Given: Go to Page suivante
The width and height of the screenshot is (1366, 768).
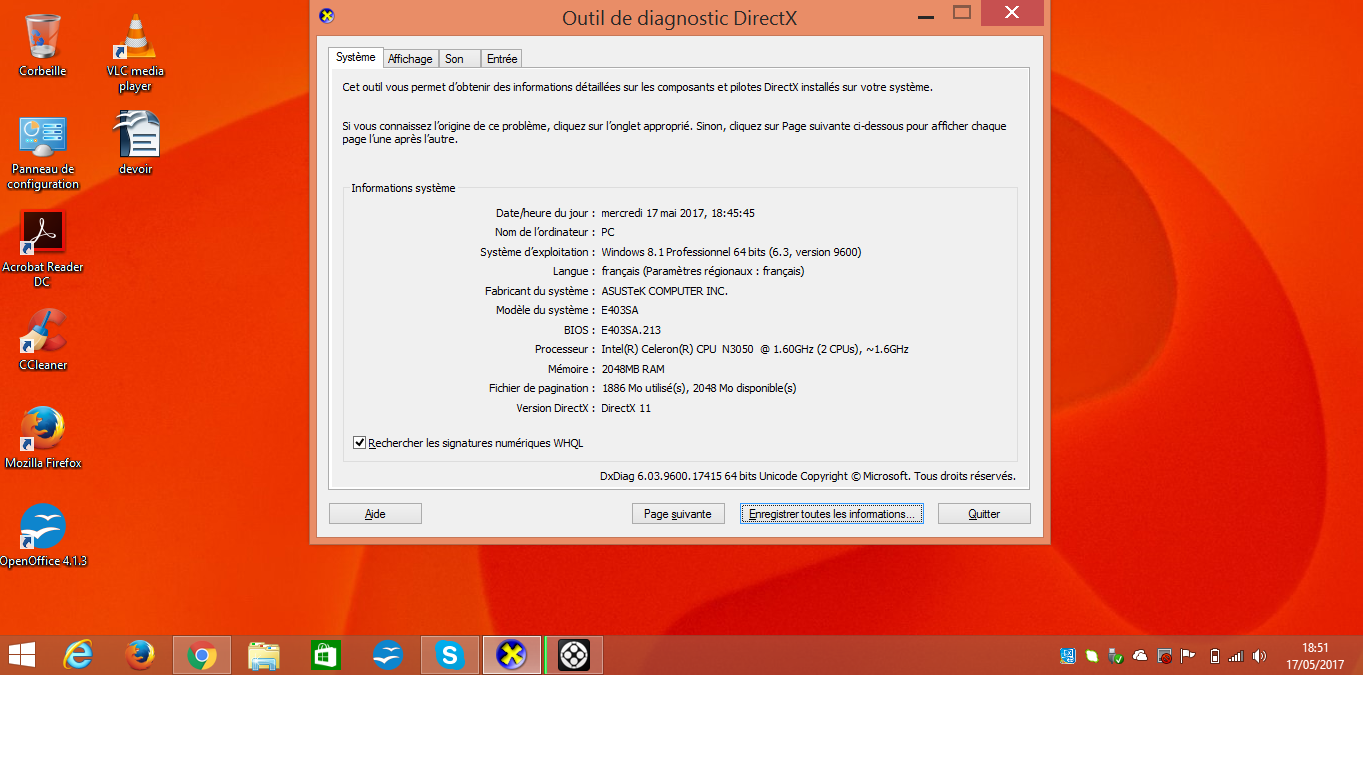Looking at the screenshot, I should 678,513.
